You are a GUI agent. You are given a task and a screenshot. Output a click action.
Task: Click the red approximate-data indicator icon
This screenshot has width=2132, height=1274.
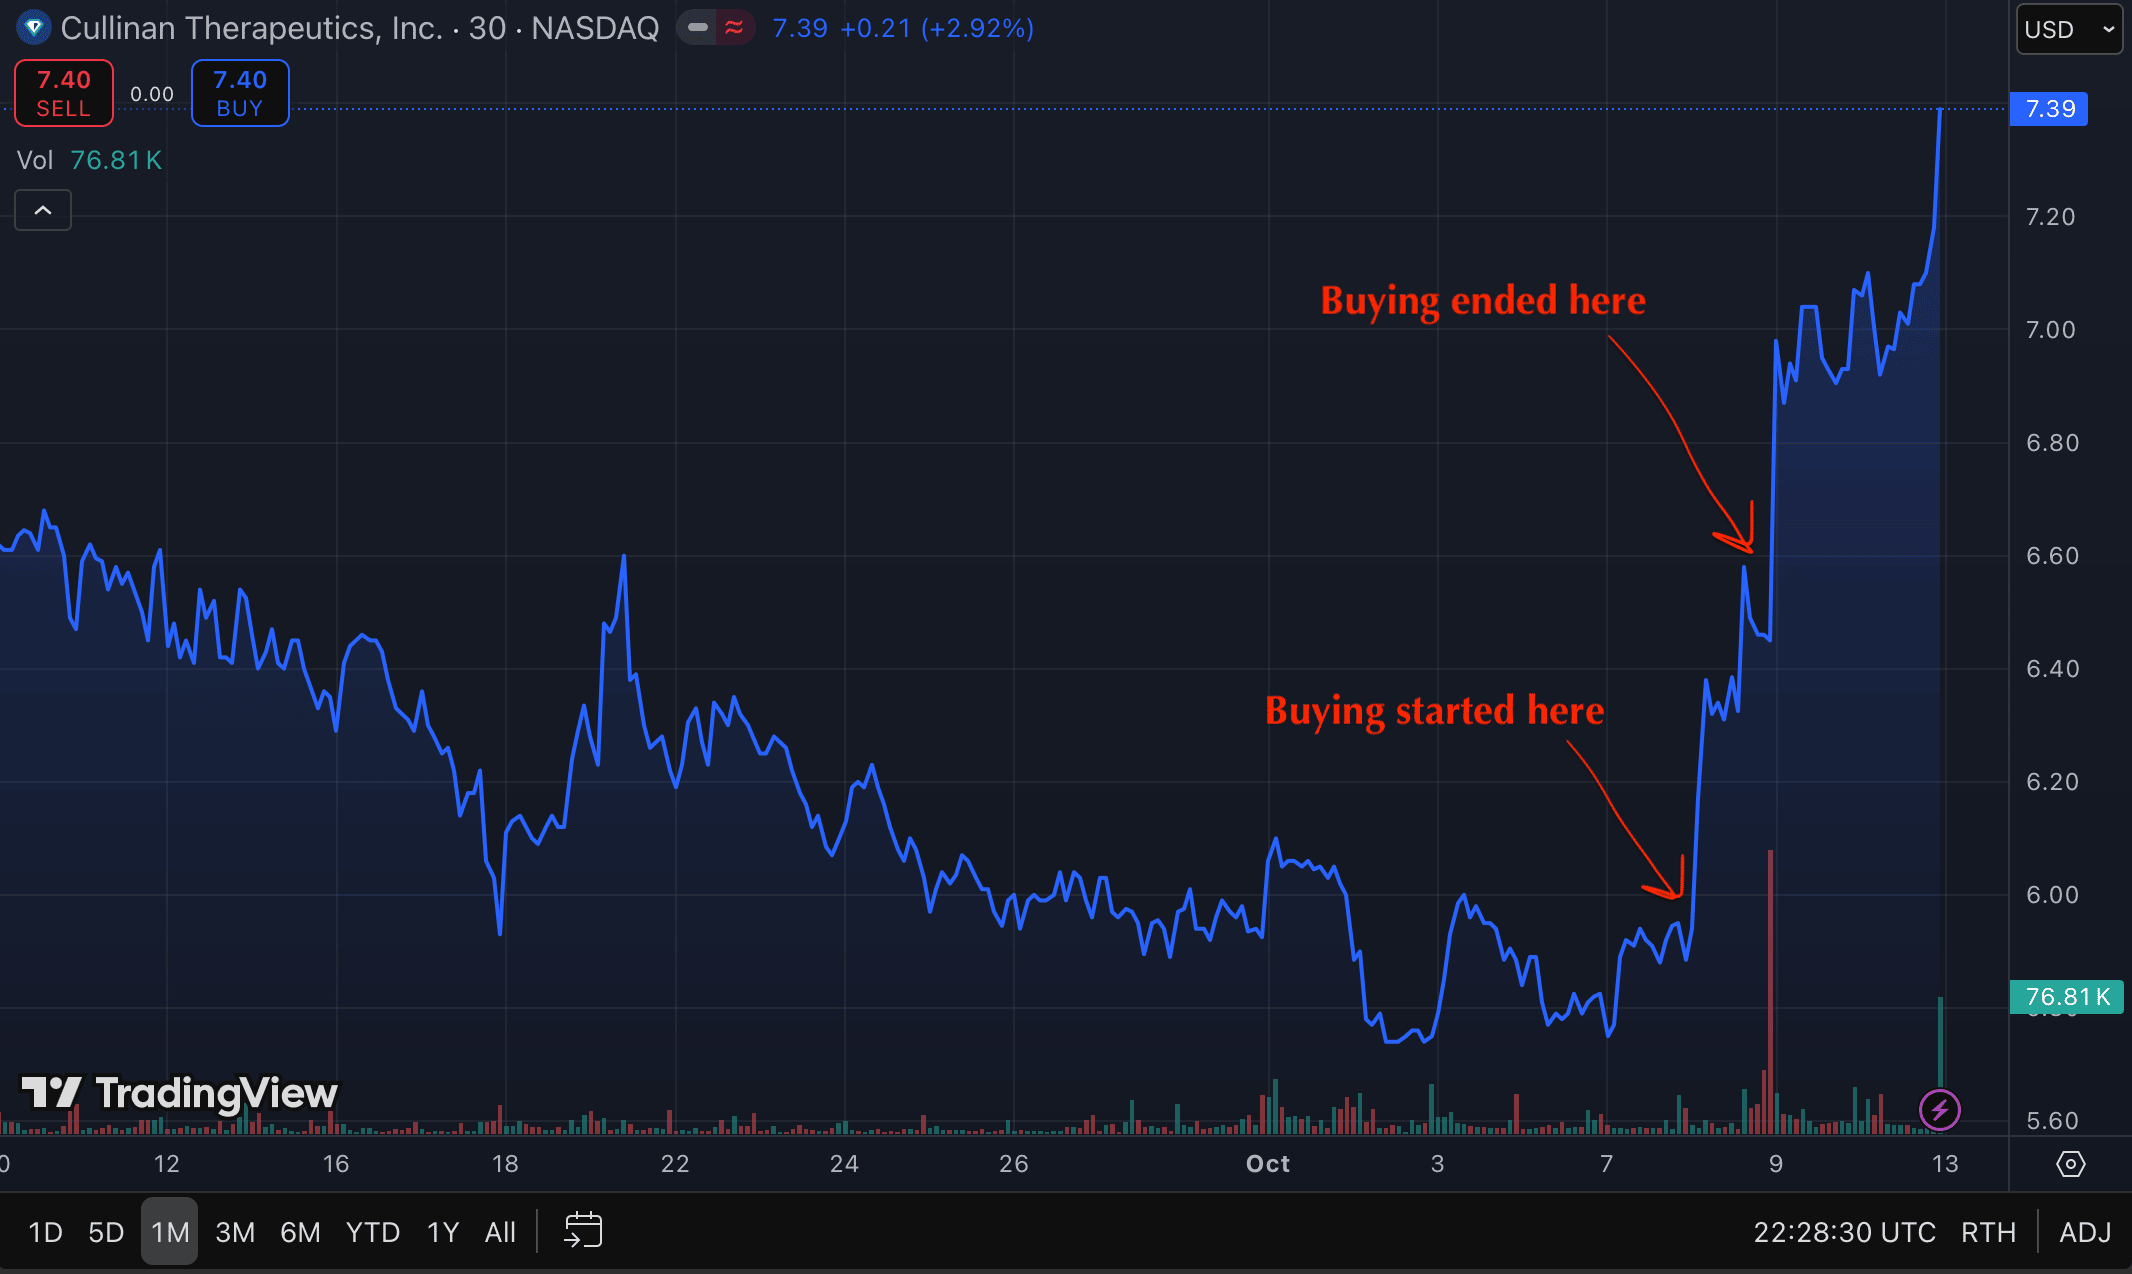pos(735,28)
